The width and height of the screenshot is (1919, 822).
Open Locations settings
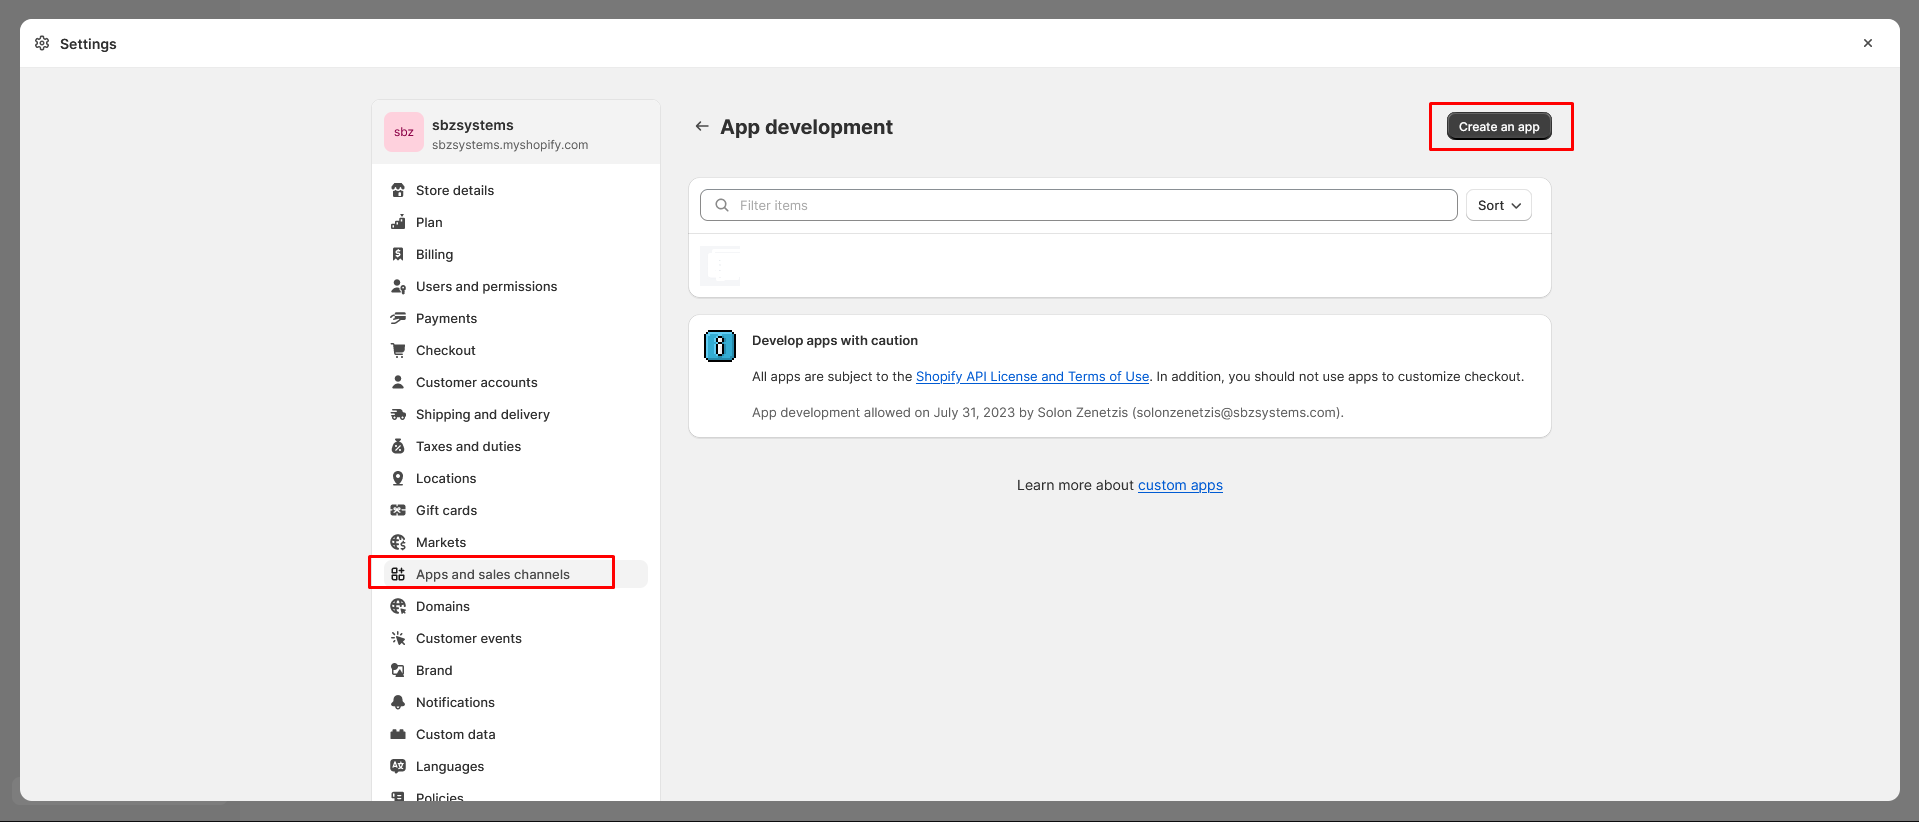516,478
